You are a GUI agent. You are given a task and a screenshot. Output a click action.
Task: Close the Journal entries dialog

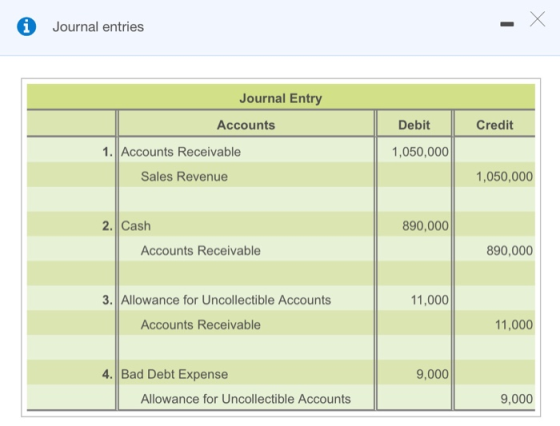pyautogui.click(x=538, y=19)
